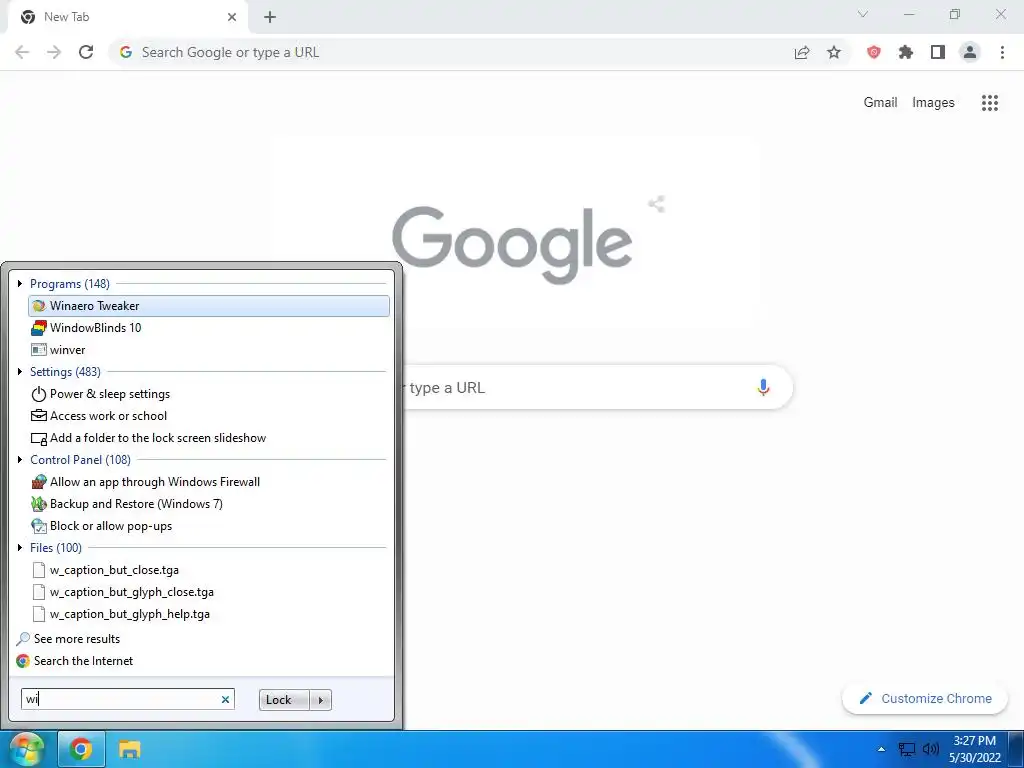Toggle the Chrome side panel icon
1024x768 pixels.
click(938, 52)
